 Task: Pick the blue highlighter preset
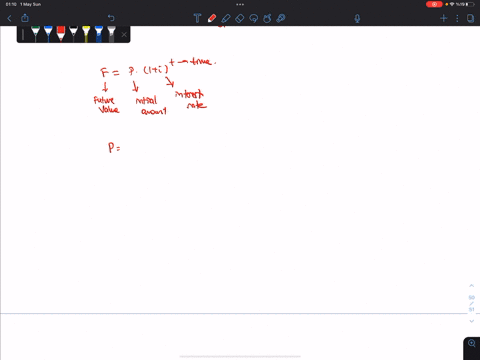pyautogui.click(x=99, y=34)
